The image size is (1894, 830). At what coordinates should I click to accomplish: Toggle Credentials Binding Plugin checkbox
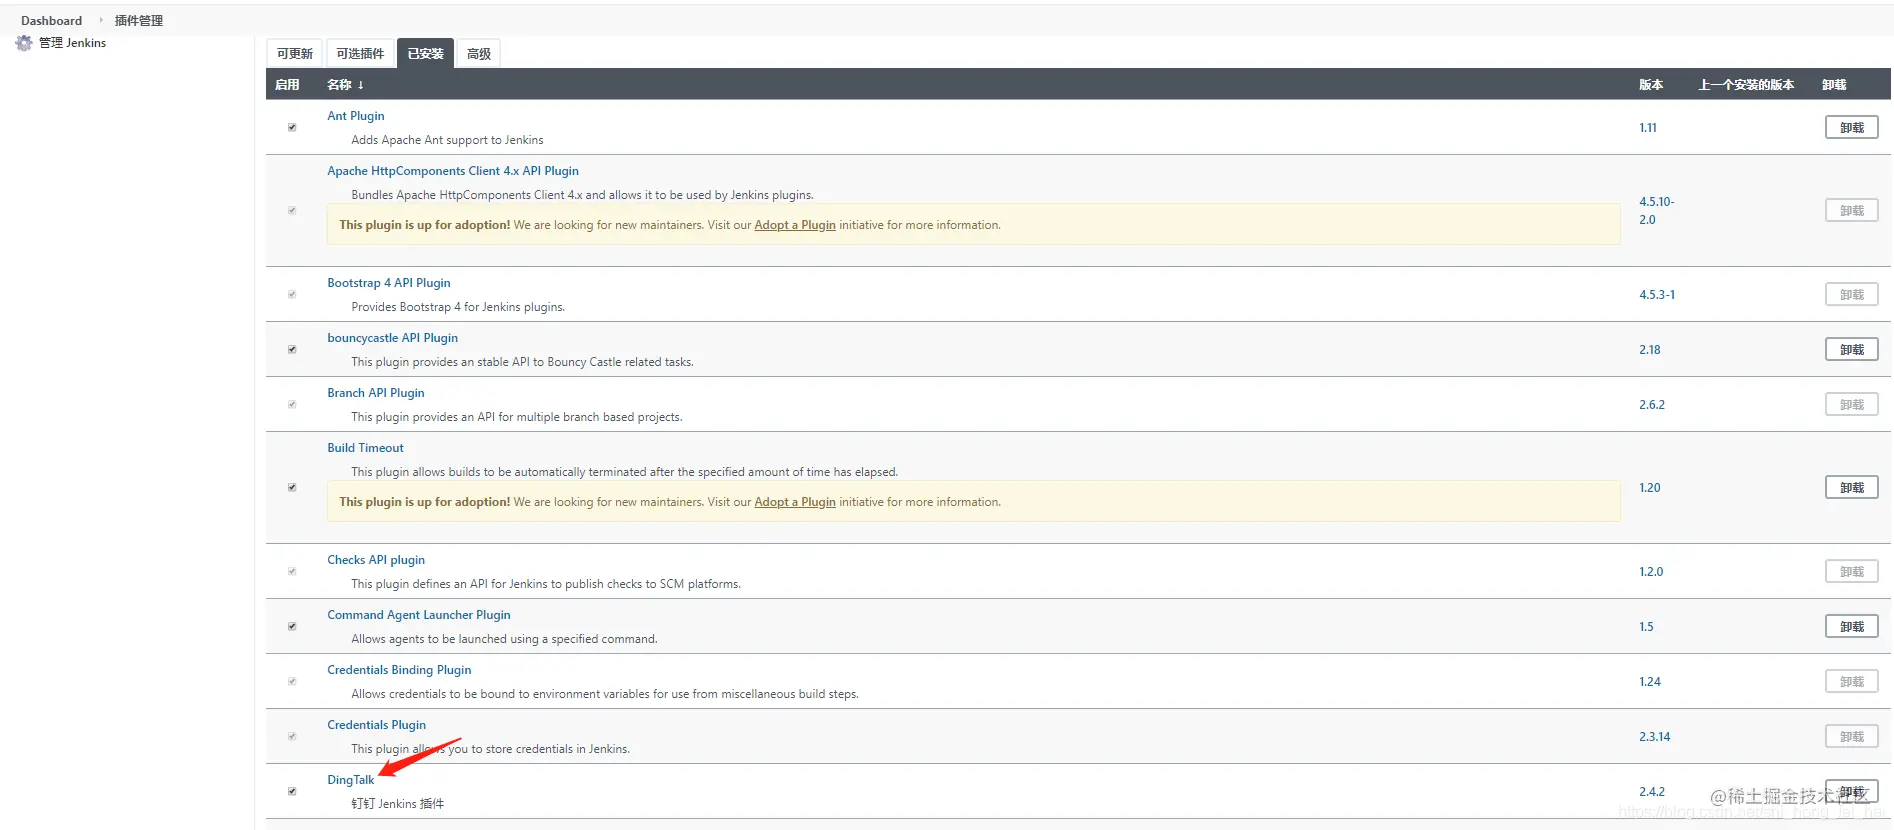292,681
